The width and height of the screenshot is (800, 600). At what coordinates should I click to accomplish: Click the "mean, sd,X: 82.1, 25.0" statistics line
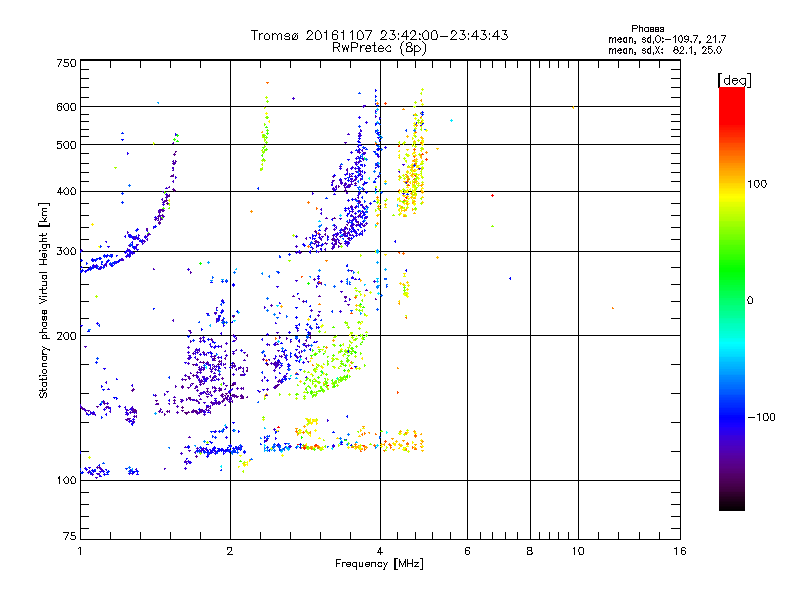tap(665, 50)
